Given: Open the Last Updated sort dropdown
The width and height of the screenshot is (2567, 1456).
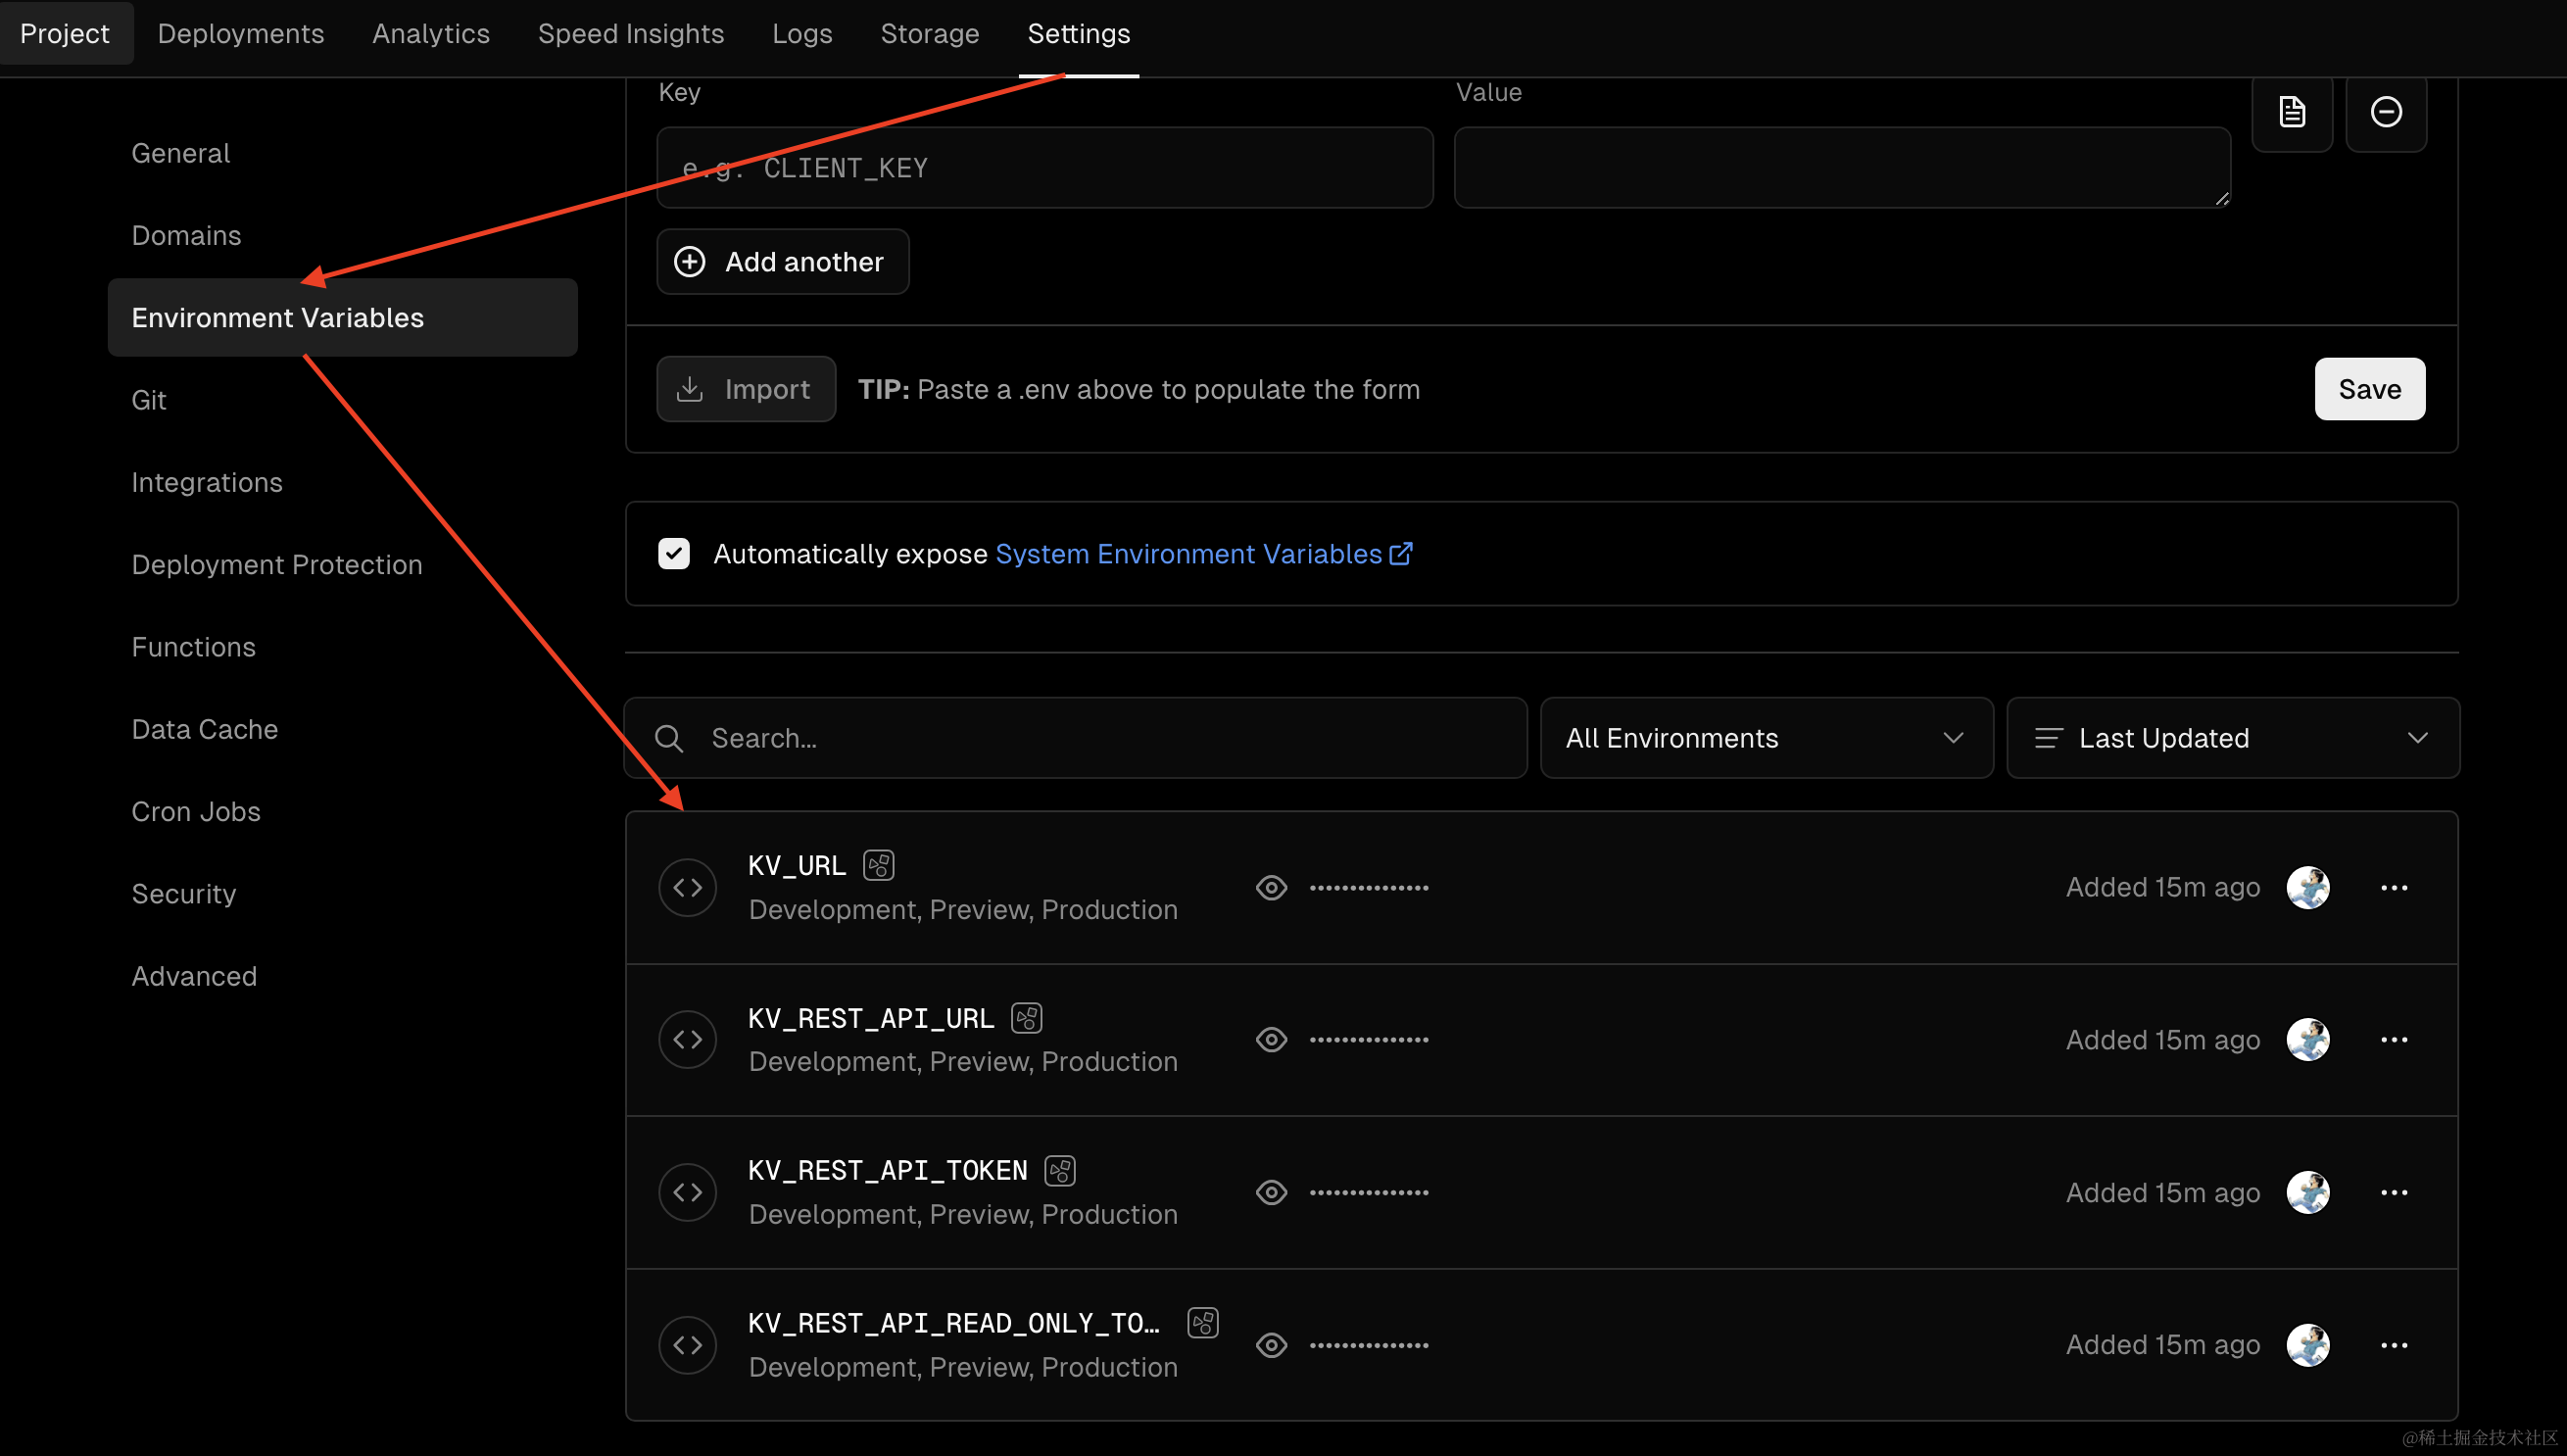Looking at the screenshot, I should [x=2232, y=738].
